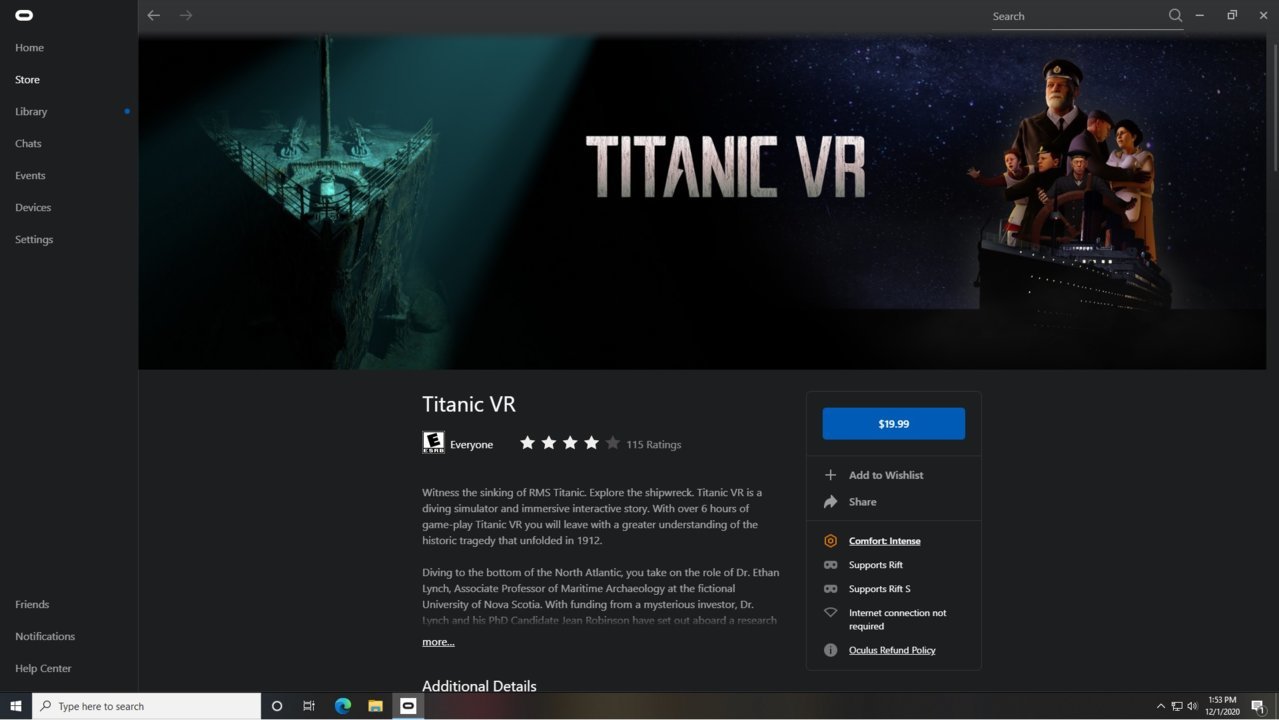Click the plus icon beside Add to Wishlist
This screenshot has width=1279, height=720.
point(830,475)
